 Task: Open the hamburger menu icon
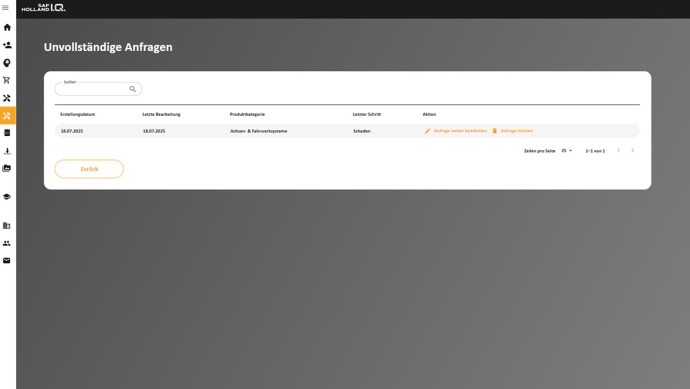pyautogui.click(x=5, y=7)
